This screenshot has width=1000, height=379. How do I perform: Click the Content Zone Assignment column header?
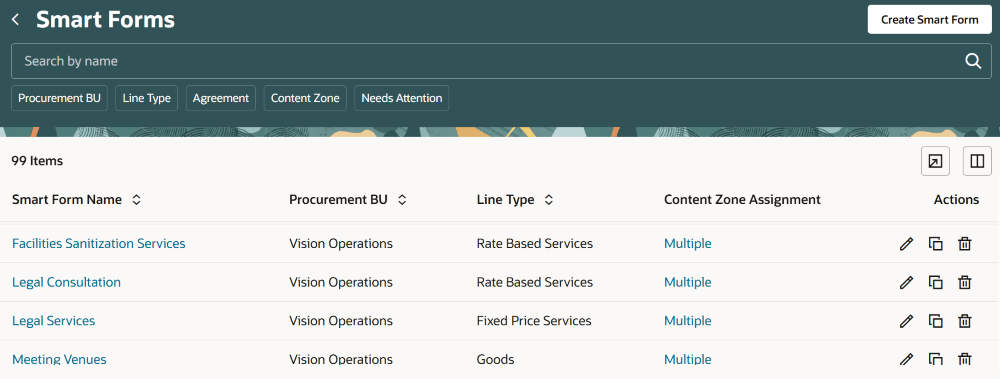tap(742, 200)
